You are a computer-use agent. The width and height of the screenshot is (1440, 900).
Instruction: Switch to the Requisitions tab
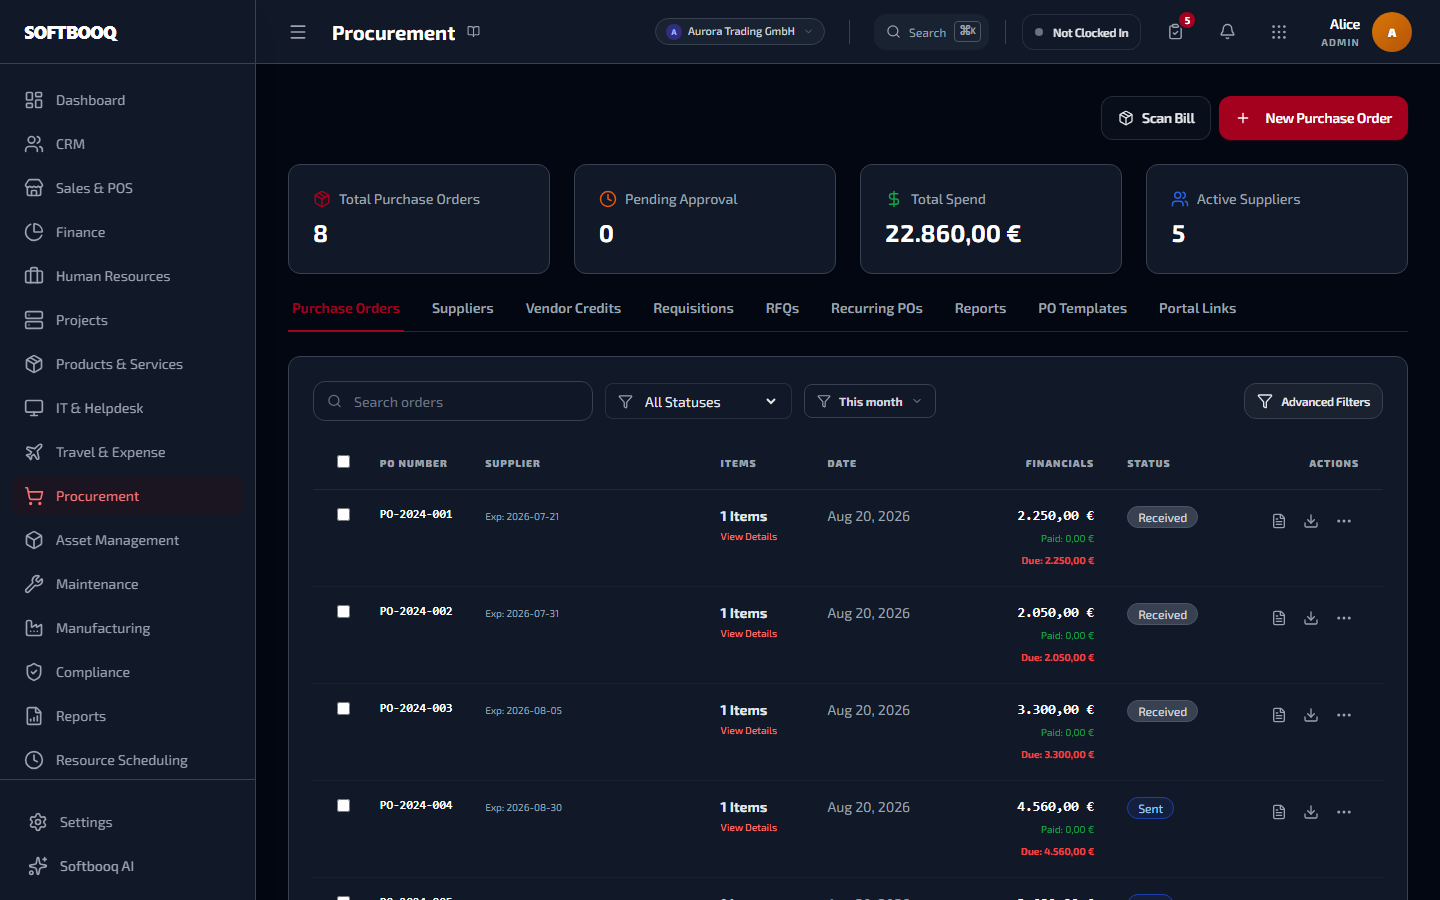tap(693, 308)
